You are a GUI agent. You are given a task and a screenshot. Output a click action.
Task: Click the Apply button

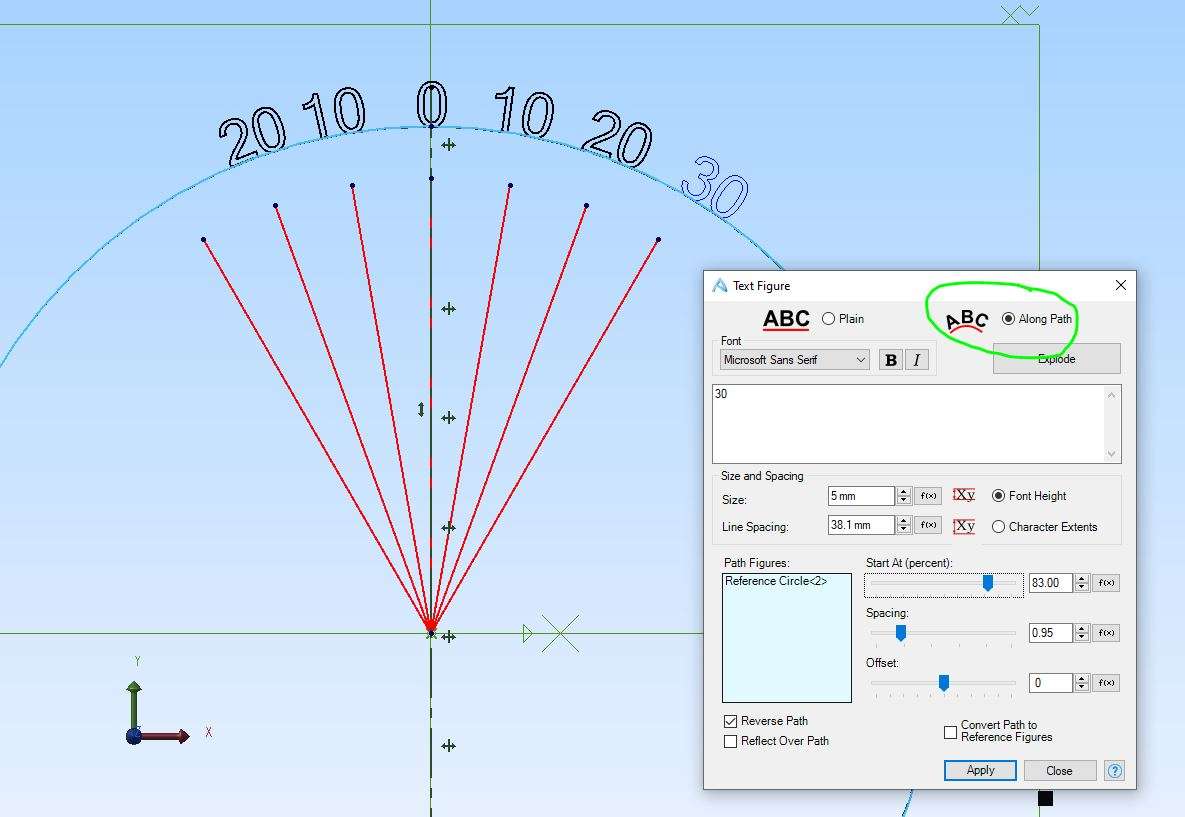point(980,770)
